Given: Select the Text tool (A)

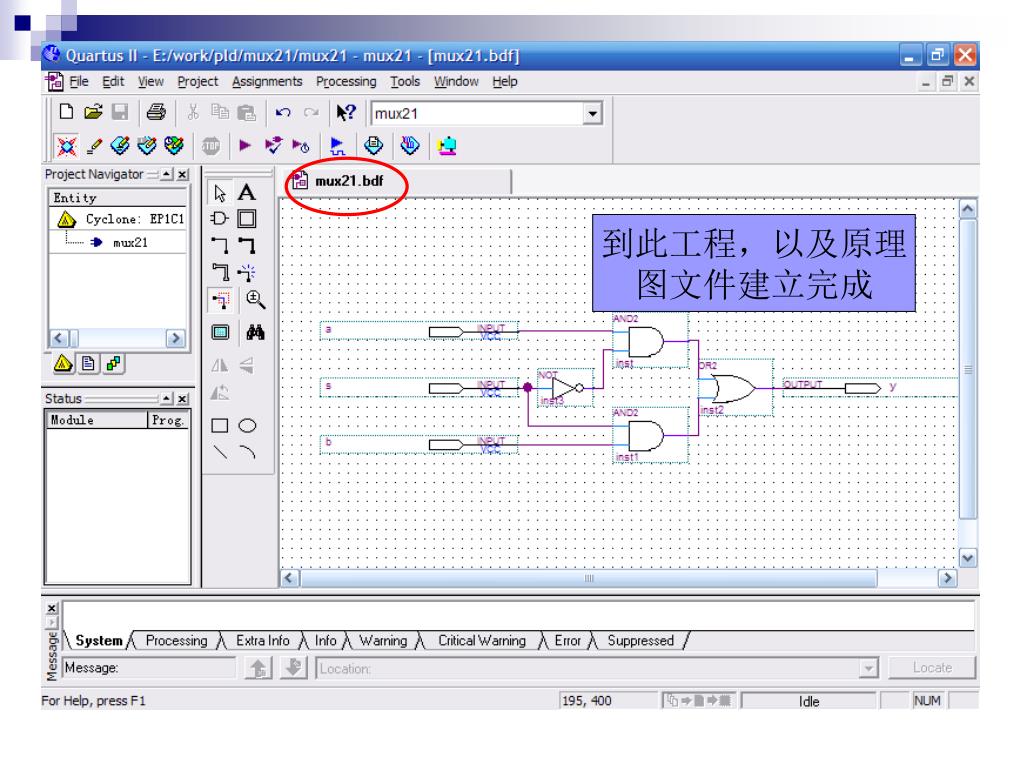Looking at the screenshot, I should (247, 192).
